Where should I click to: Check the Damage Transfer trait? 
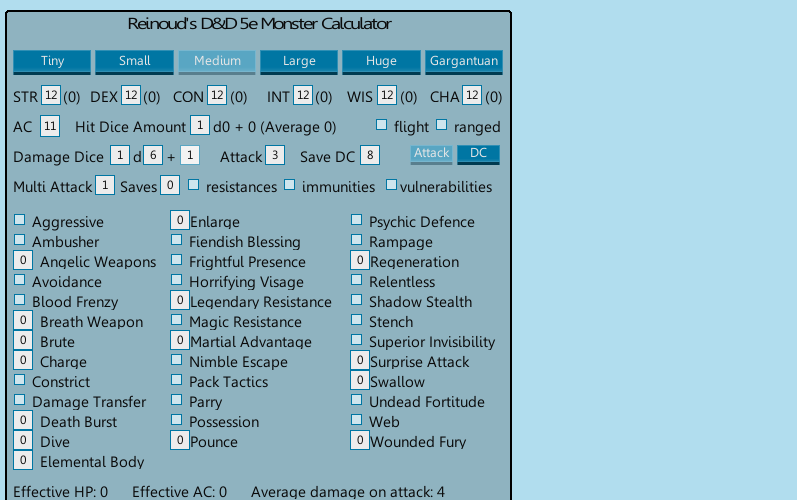(19, 399)
